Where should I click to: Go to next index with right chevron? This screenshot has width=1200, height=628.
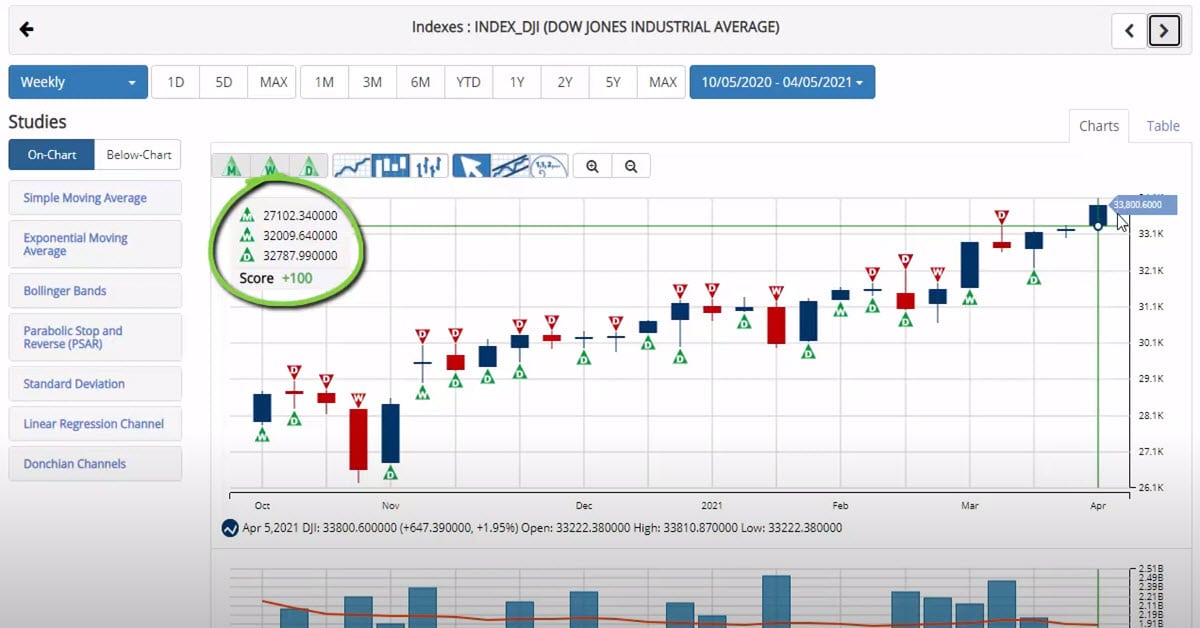(x=1164, y=31)
